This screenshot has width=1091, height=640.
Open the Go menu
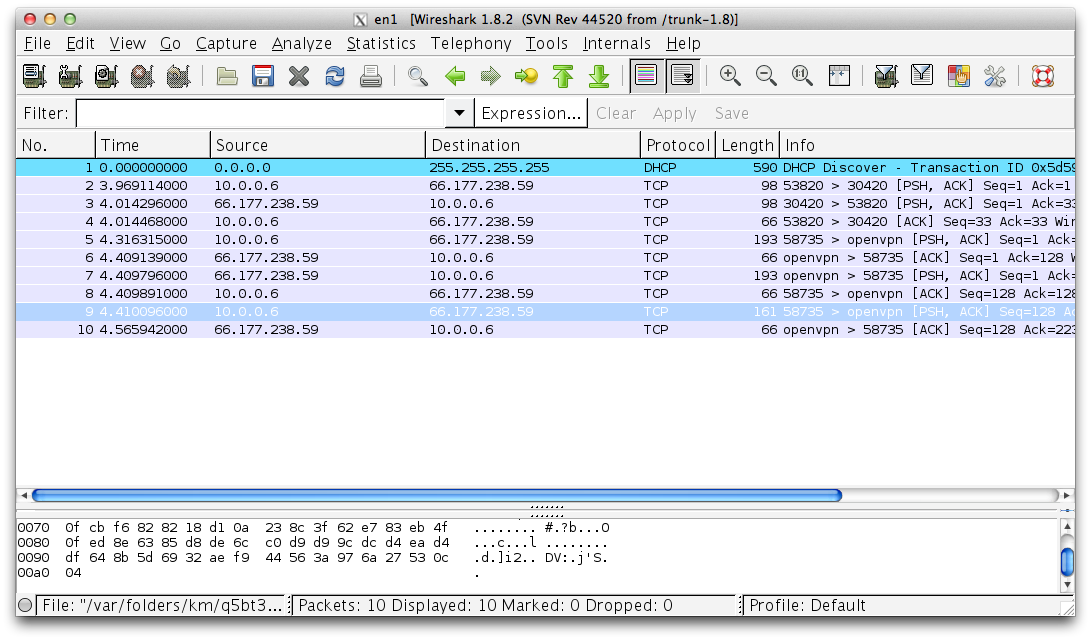pyautogui.click(x=170, y=44)
